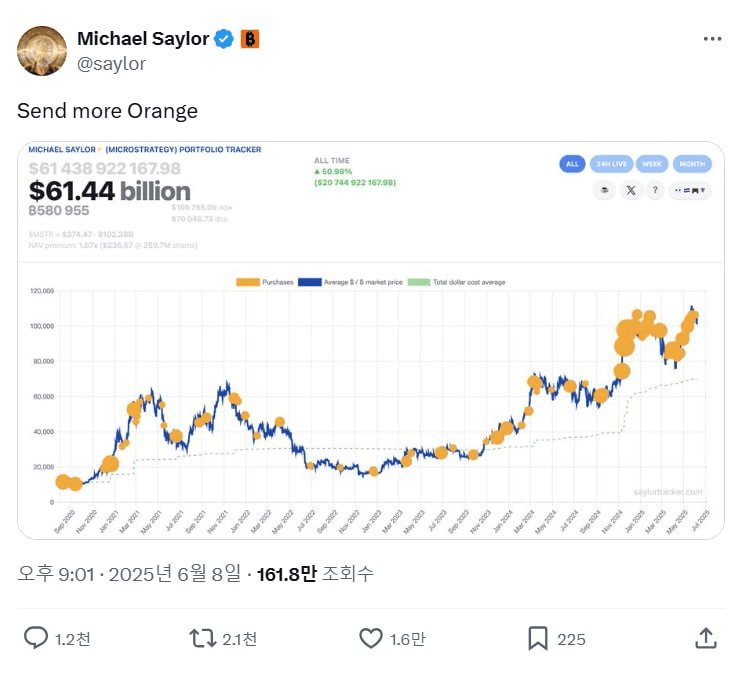
Task: Click the blue verified checkmark badge
Action: [223, 39]
